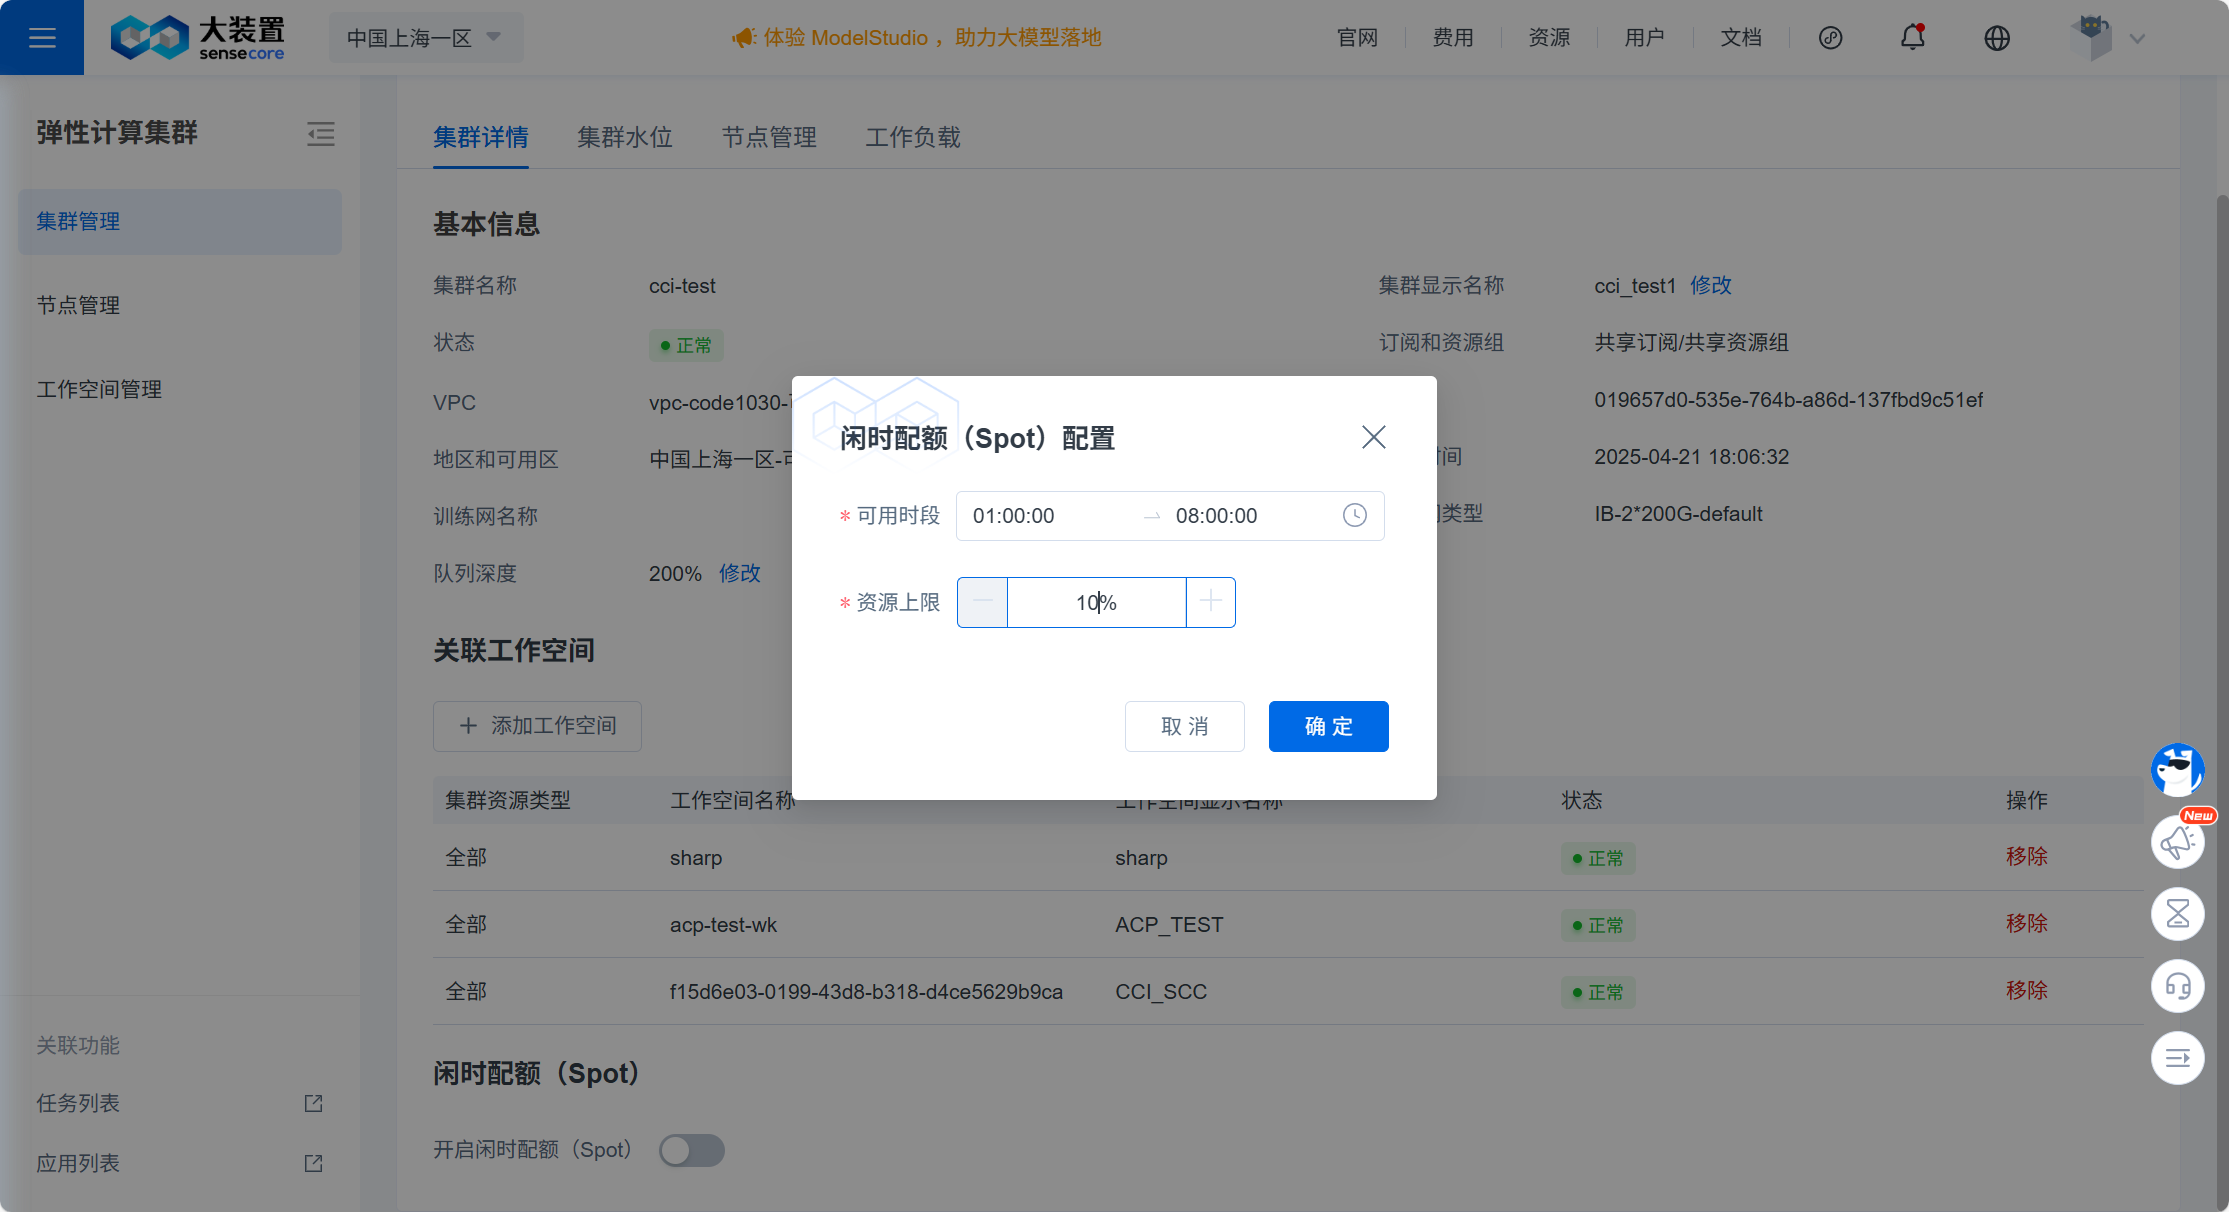Click the hourglass floating icon
The width and height of the screenshot is (2229, 1212).
pos(2177,913)
